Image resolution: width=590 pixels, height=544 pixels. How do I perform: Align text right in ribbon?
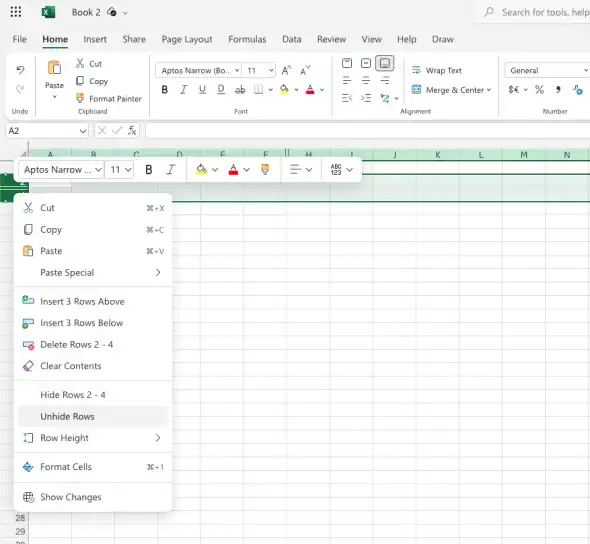point(385,80)
